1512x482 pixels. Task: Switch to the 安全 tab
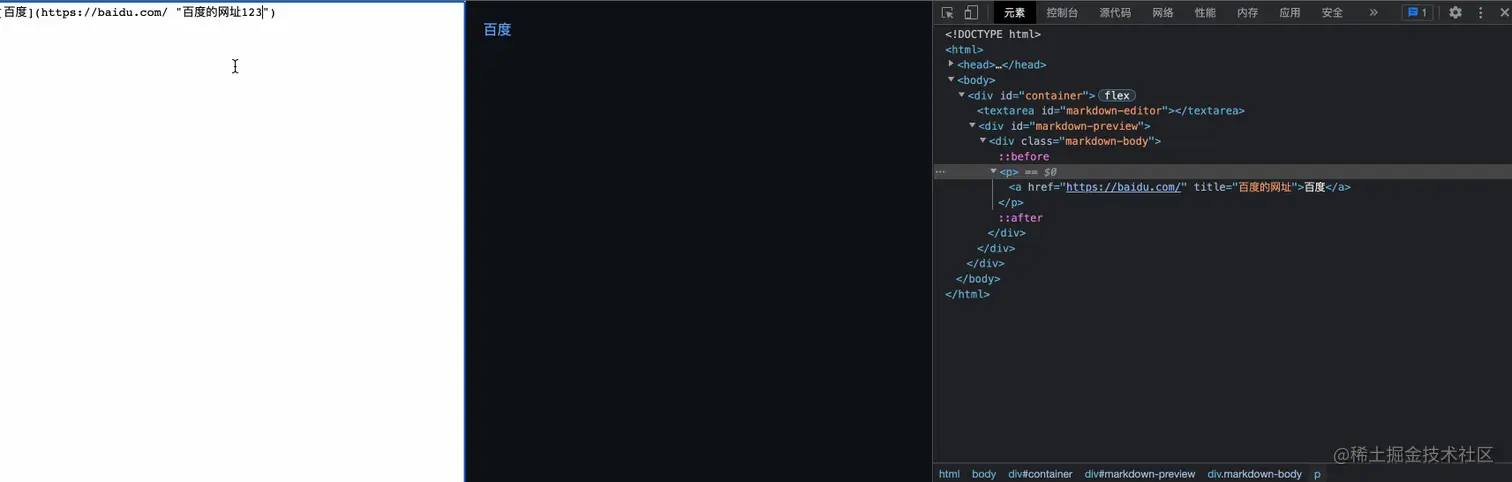1332,13
